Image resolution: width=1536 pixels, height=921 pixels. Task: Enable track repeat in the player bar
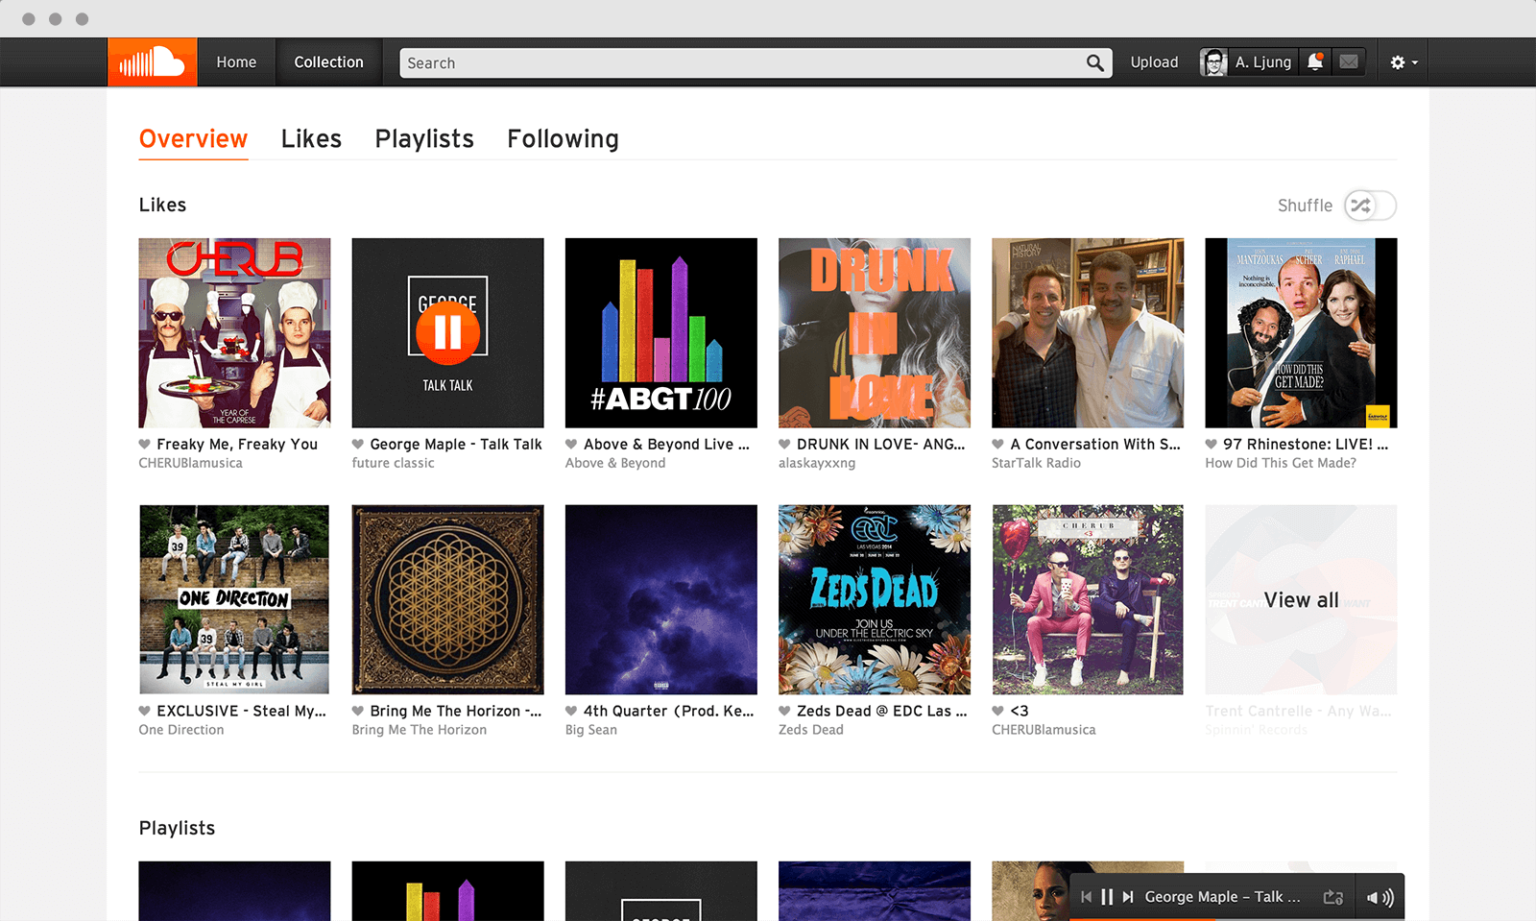(x=1334, y=897)
